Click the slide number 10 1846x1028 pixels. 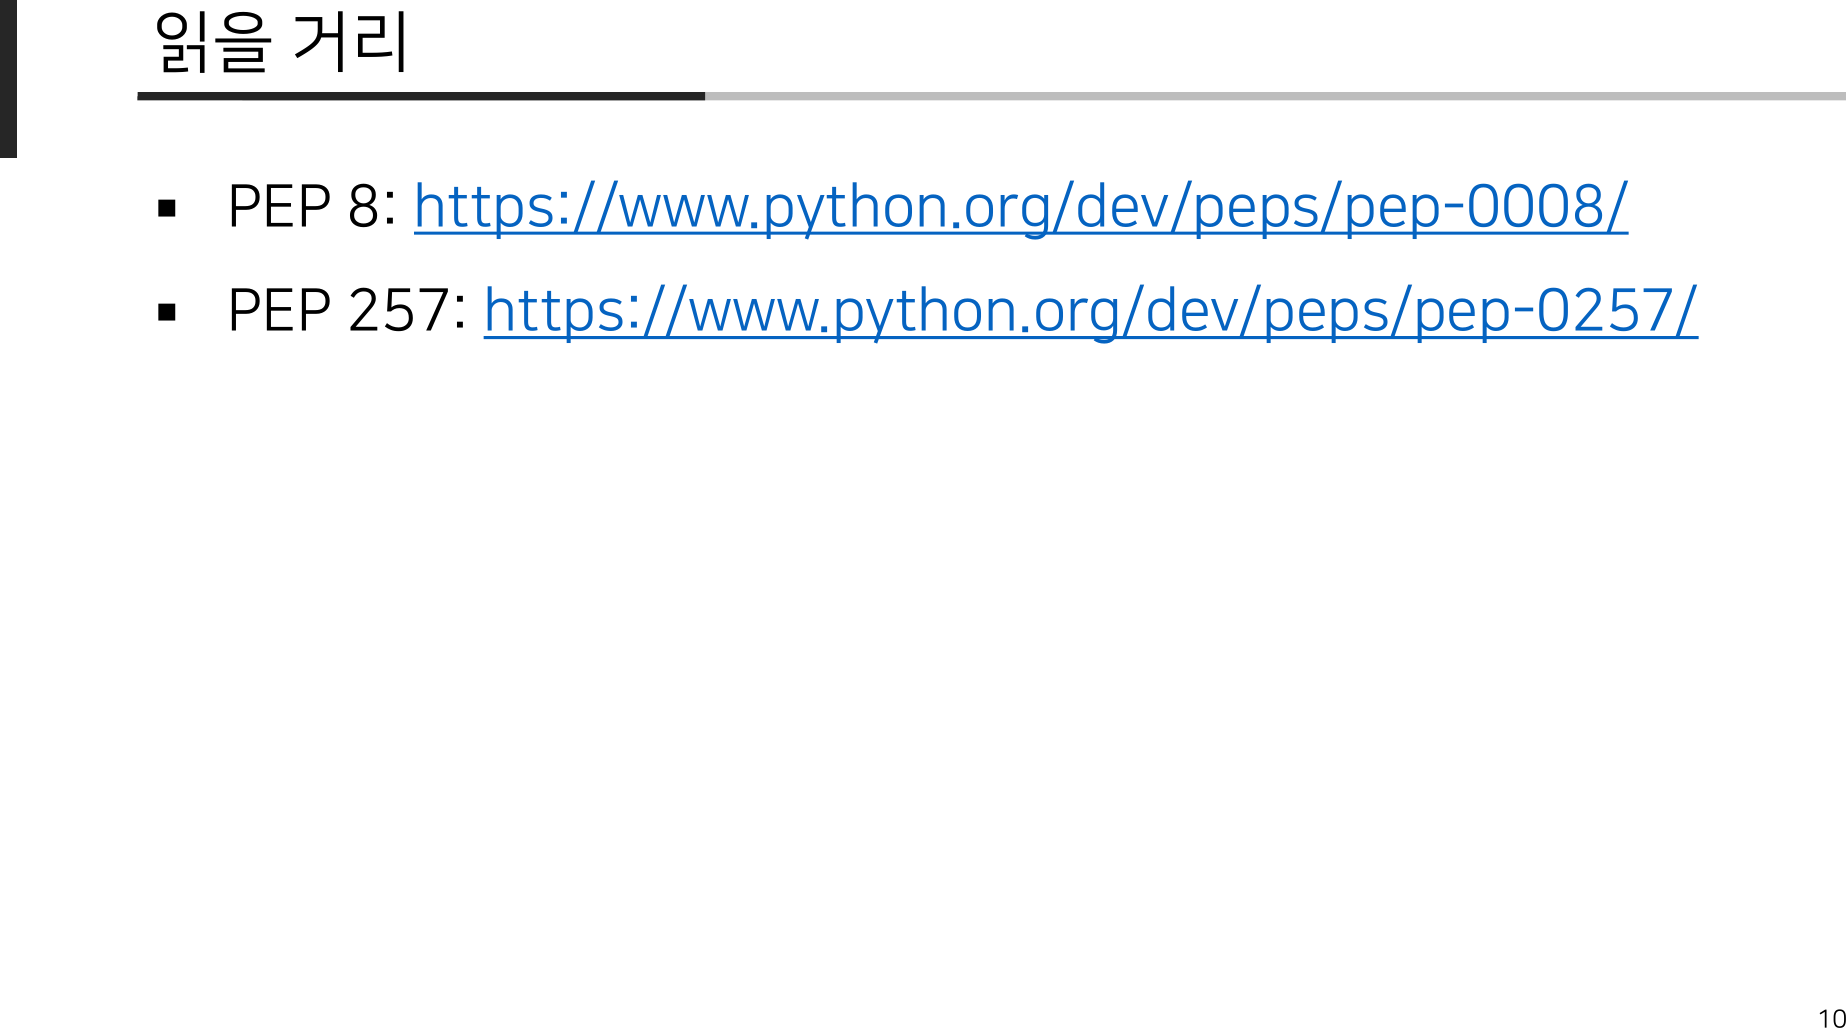tap(1831, 1017)
